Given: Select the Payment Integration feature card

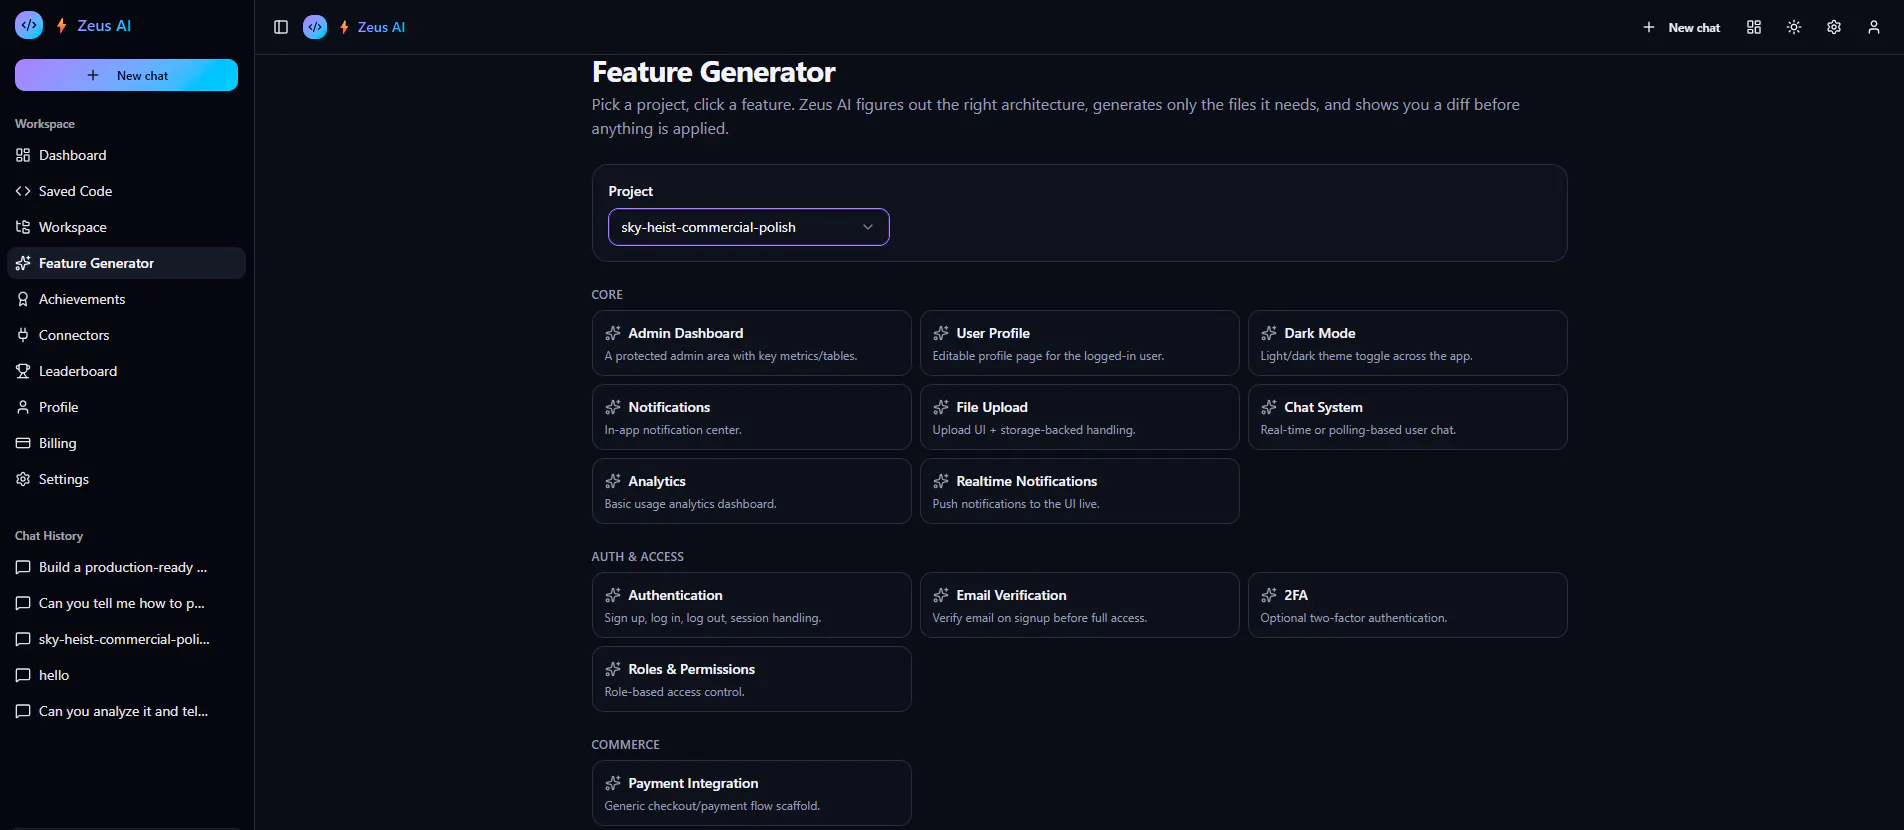Looking at the screenshot, I should (x=751, y=793).
